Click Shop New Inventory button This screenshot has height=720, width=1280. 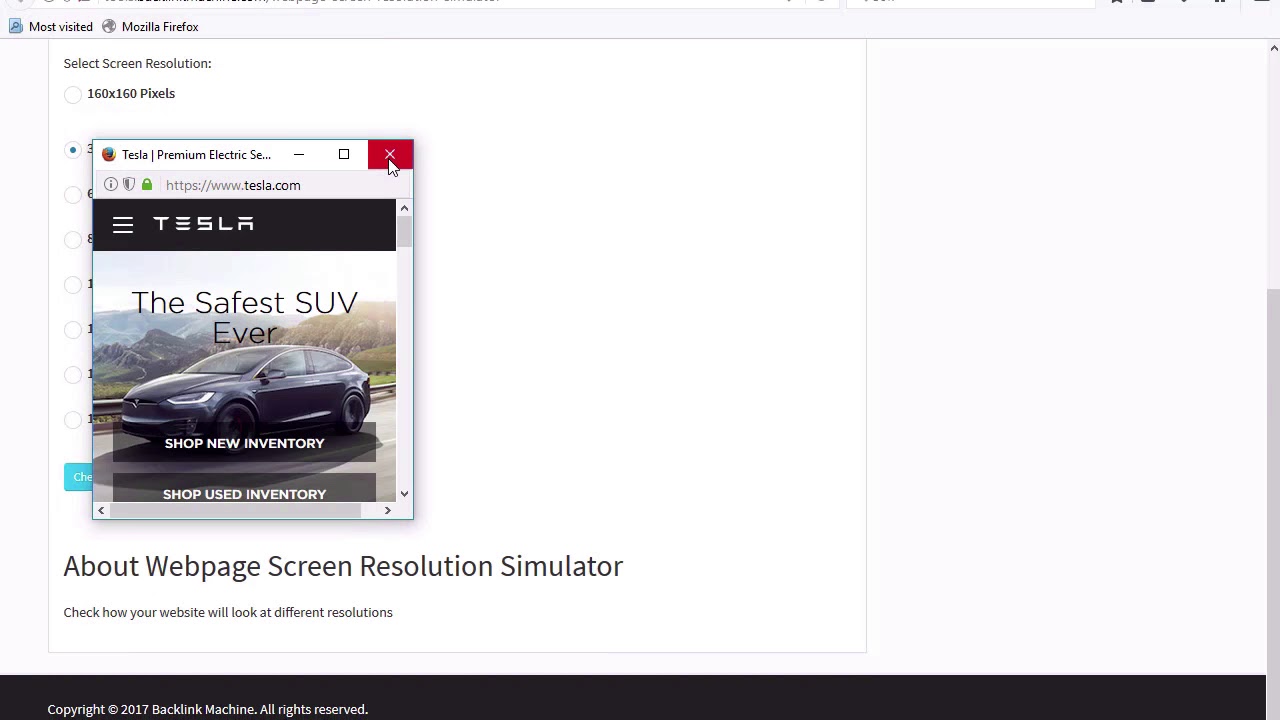(x=244, y=443)
